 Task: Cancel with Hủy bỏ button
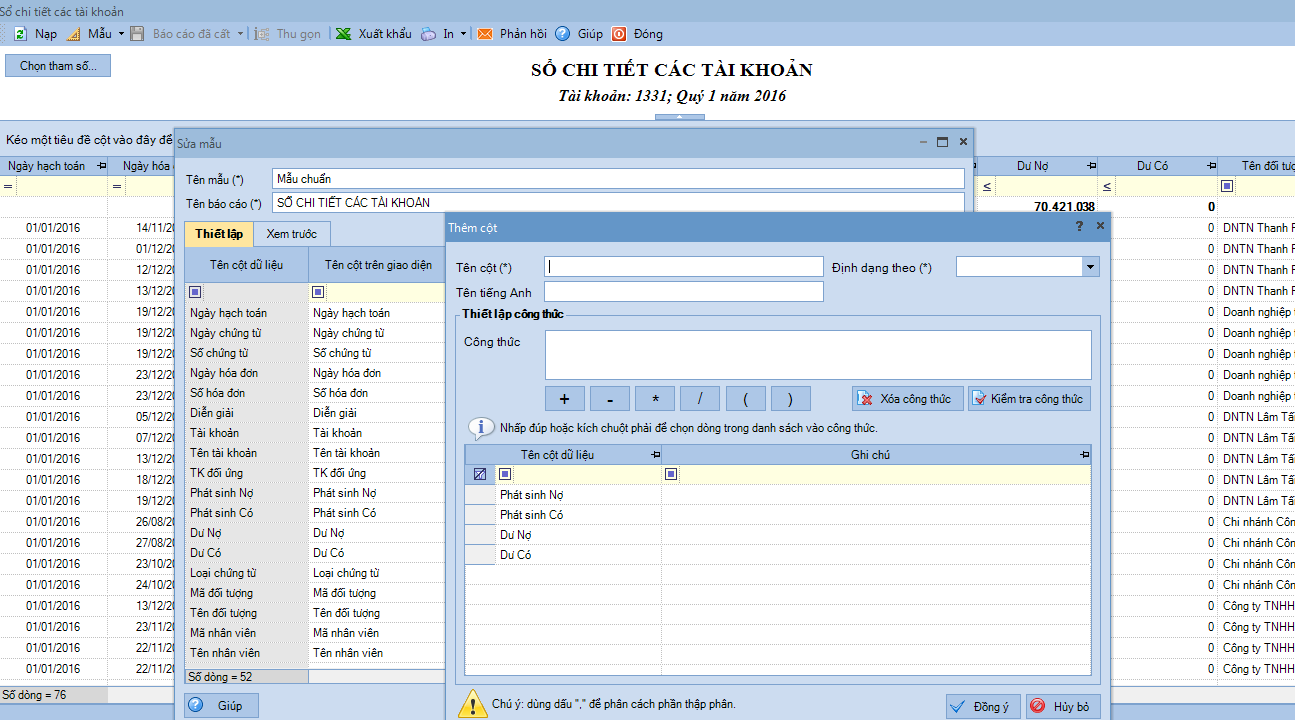pos(1064,707)
